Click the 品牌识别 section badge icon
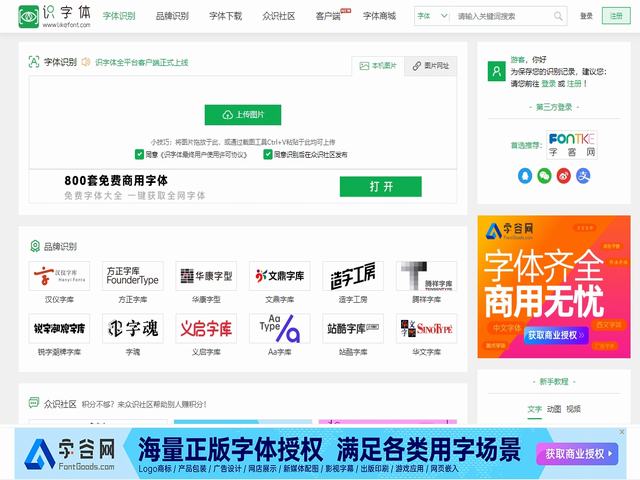 tap(35, 246)
